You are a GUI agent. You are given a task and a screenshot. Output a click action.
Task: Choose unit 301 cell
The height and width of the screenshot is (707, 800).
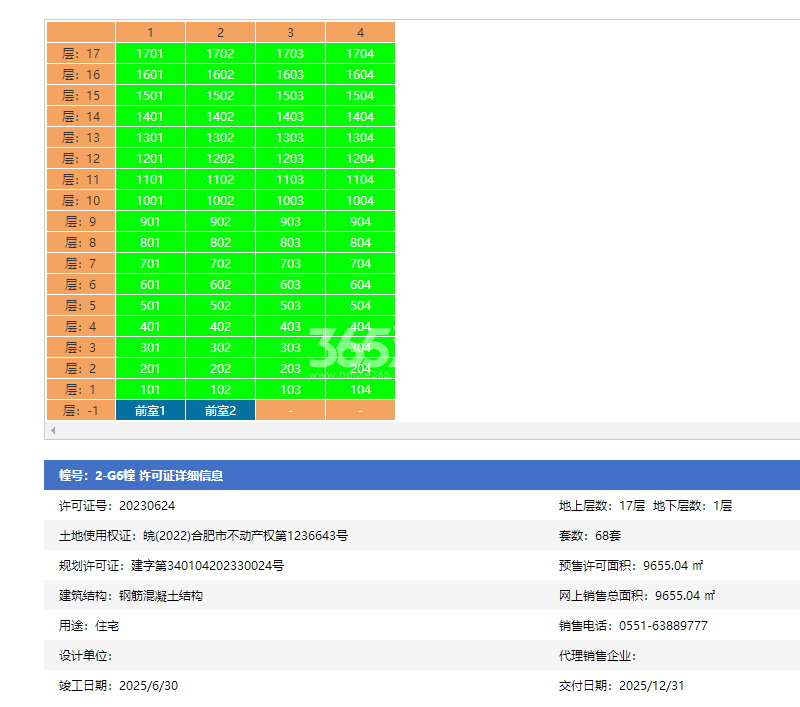[150, 347]
